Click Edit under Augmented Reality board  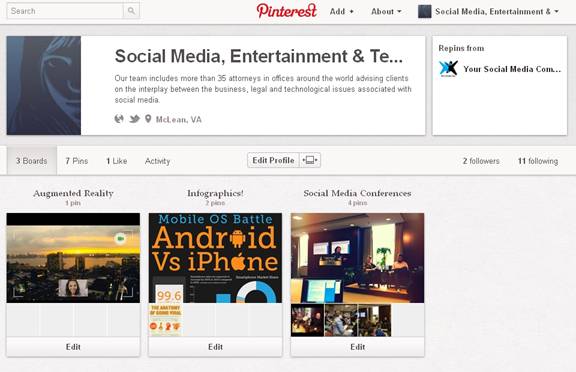point(73,347)
